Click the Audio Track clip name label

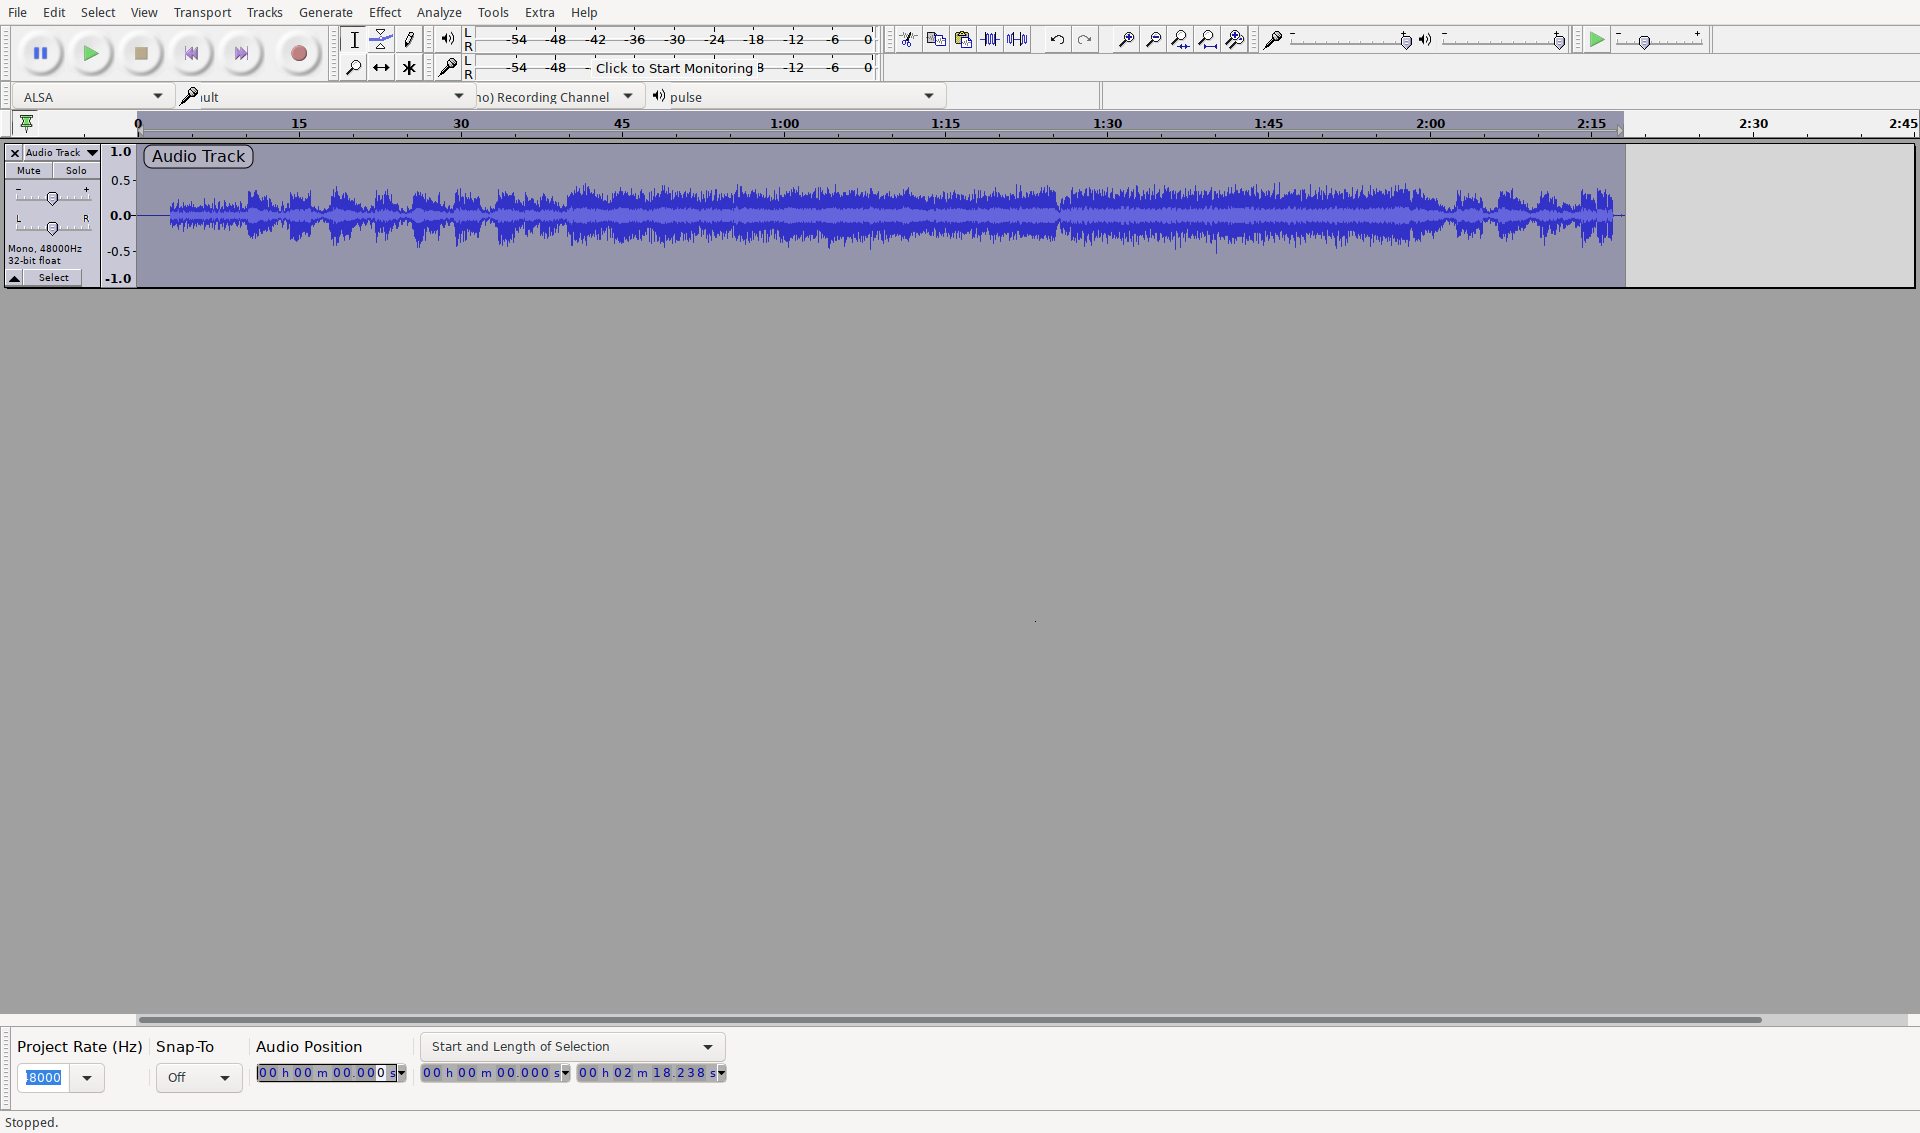[x=198, y=157]
